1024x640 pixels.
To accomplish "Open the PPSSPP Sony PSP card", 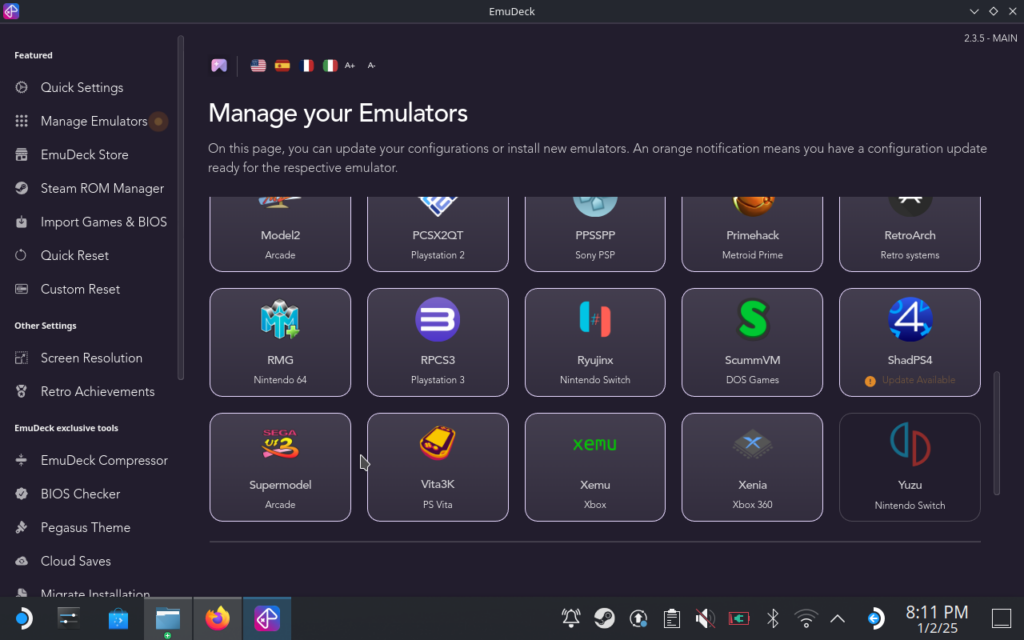I will click(595, 234).
